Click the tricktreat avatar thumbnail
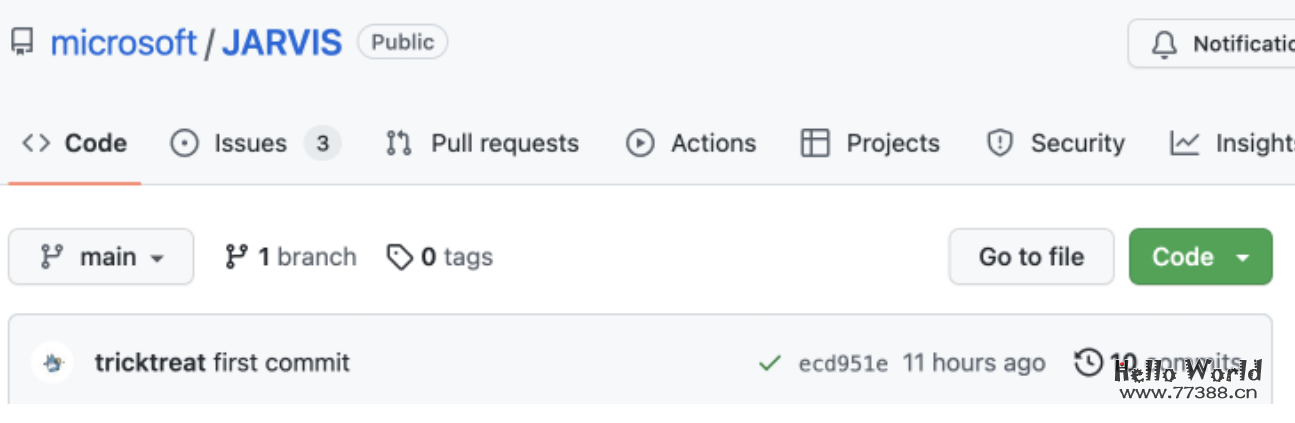 point(52,363)
